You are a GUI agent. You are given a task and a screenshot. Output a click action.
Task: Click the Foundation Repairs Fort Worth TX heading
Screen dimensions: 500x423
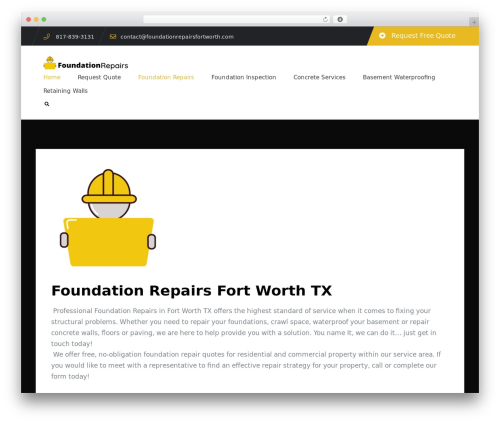click(192, 291)
